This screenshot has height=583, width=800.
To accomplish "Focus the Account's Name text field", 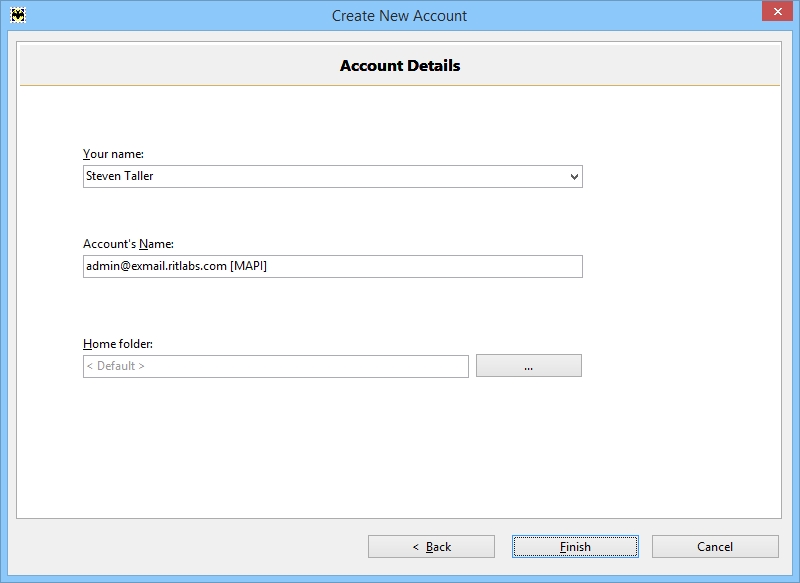I will tap(420, 266).
